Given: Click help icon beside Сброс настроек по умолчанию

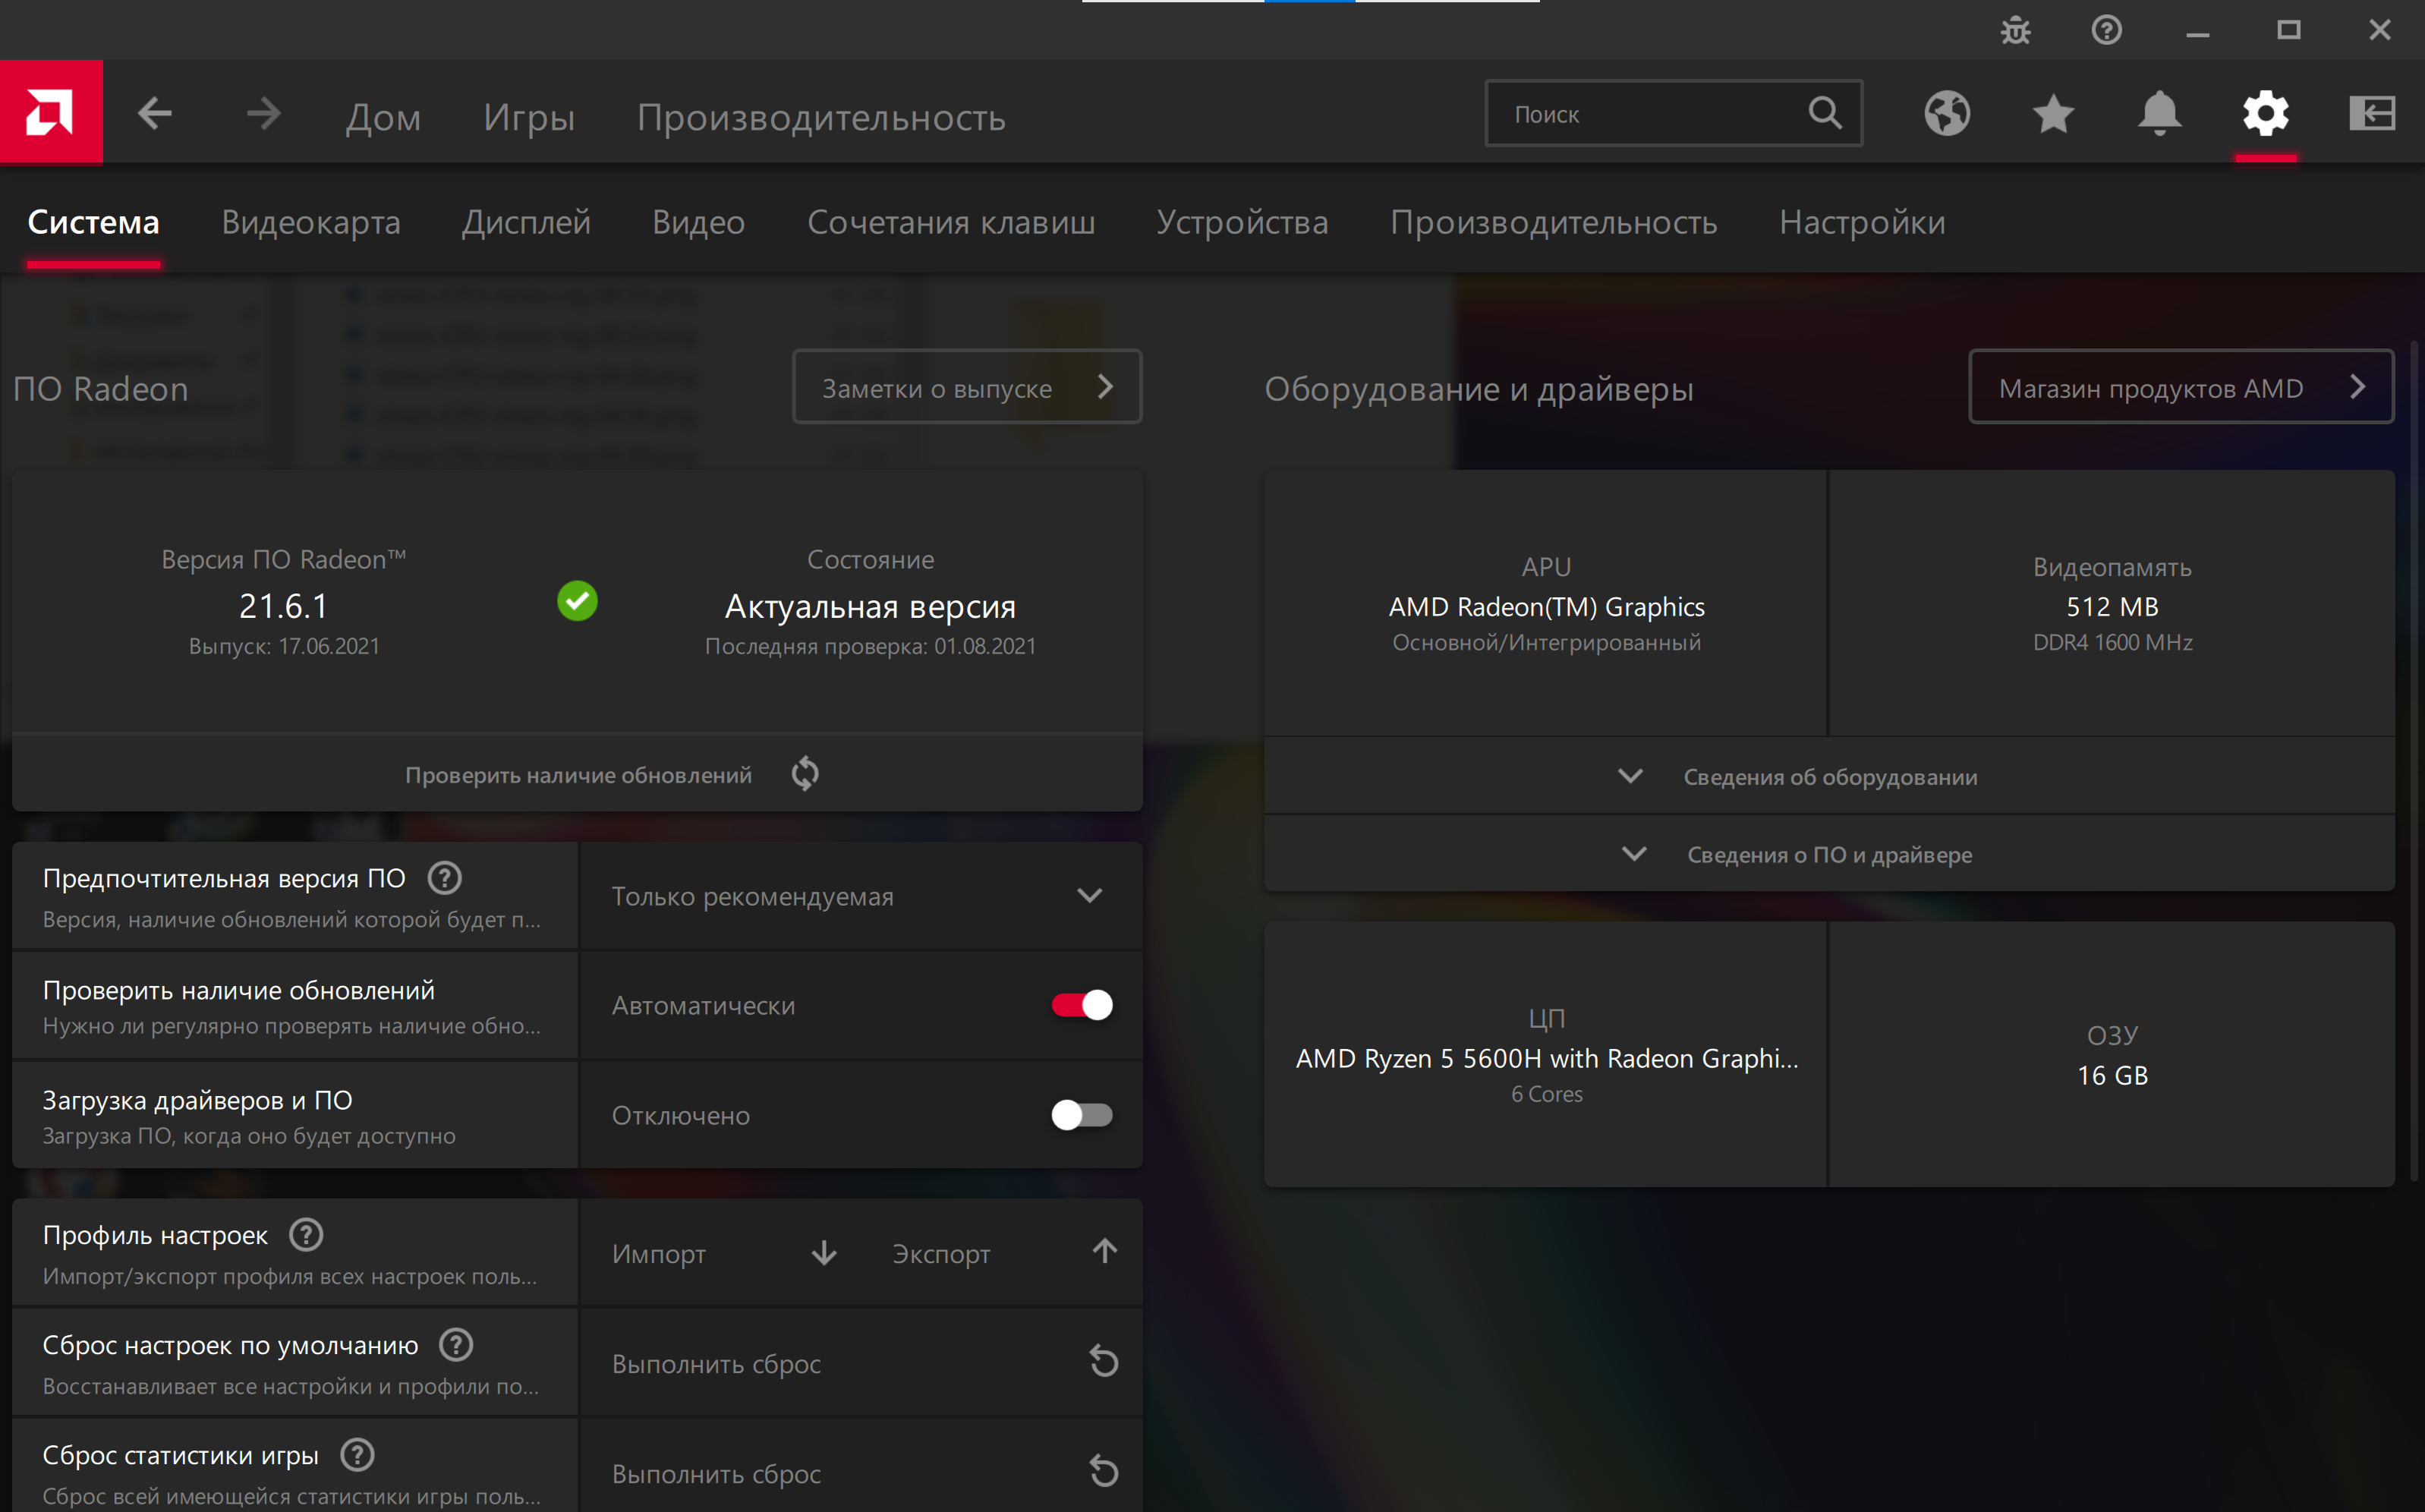Looking at the screenshot, I should 456,1344.
